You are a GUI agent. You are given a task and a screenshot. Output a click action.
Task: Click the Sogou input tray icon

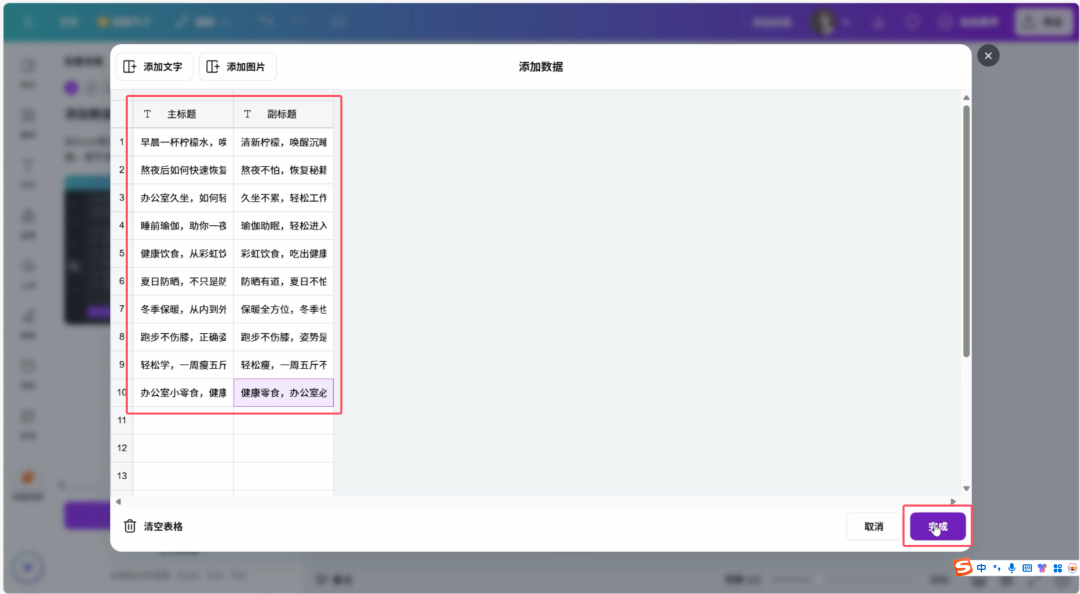tap(962, 568)
